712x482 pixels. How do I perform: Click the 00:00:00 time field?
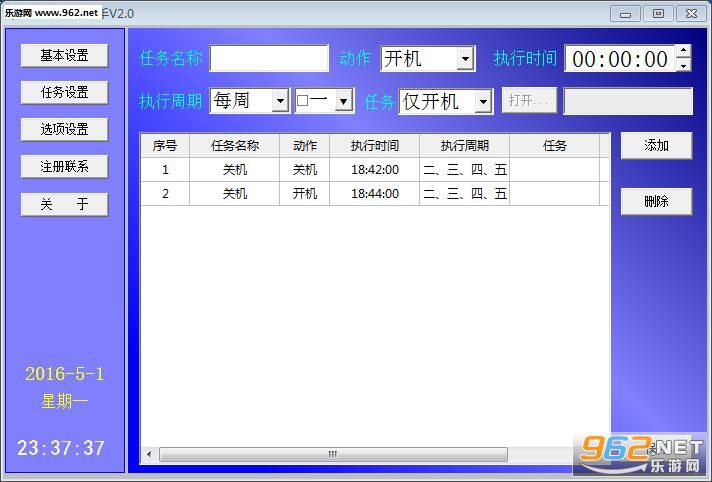click(620, 59)
